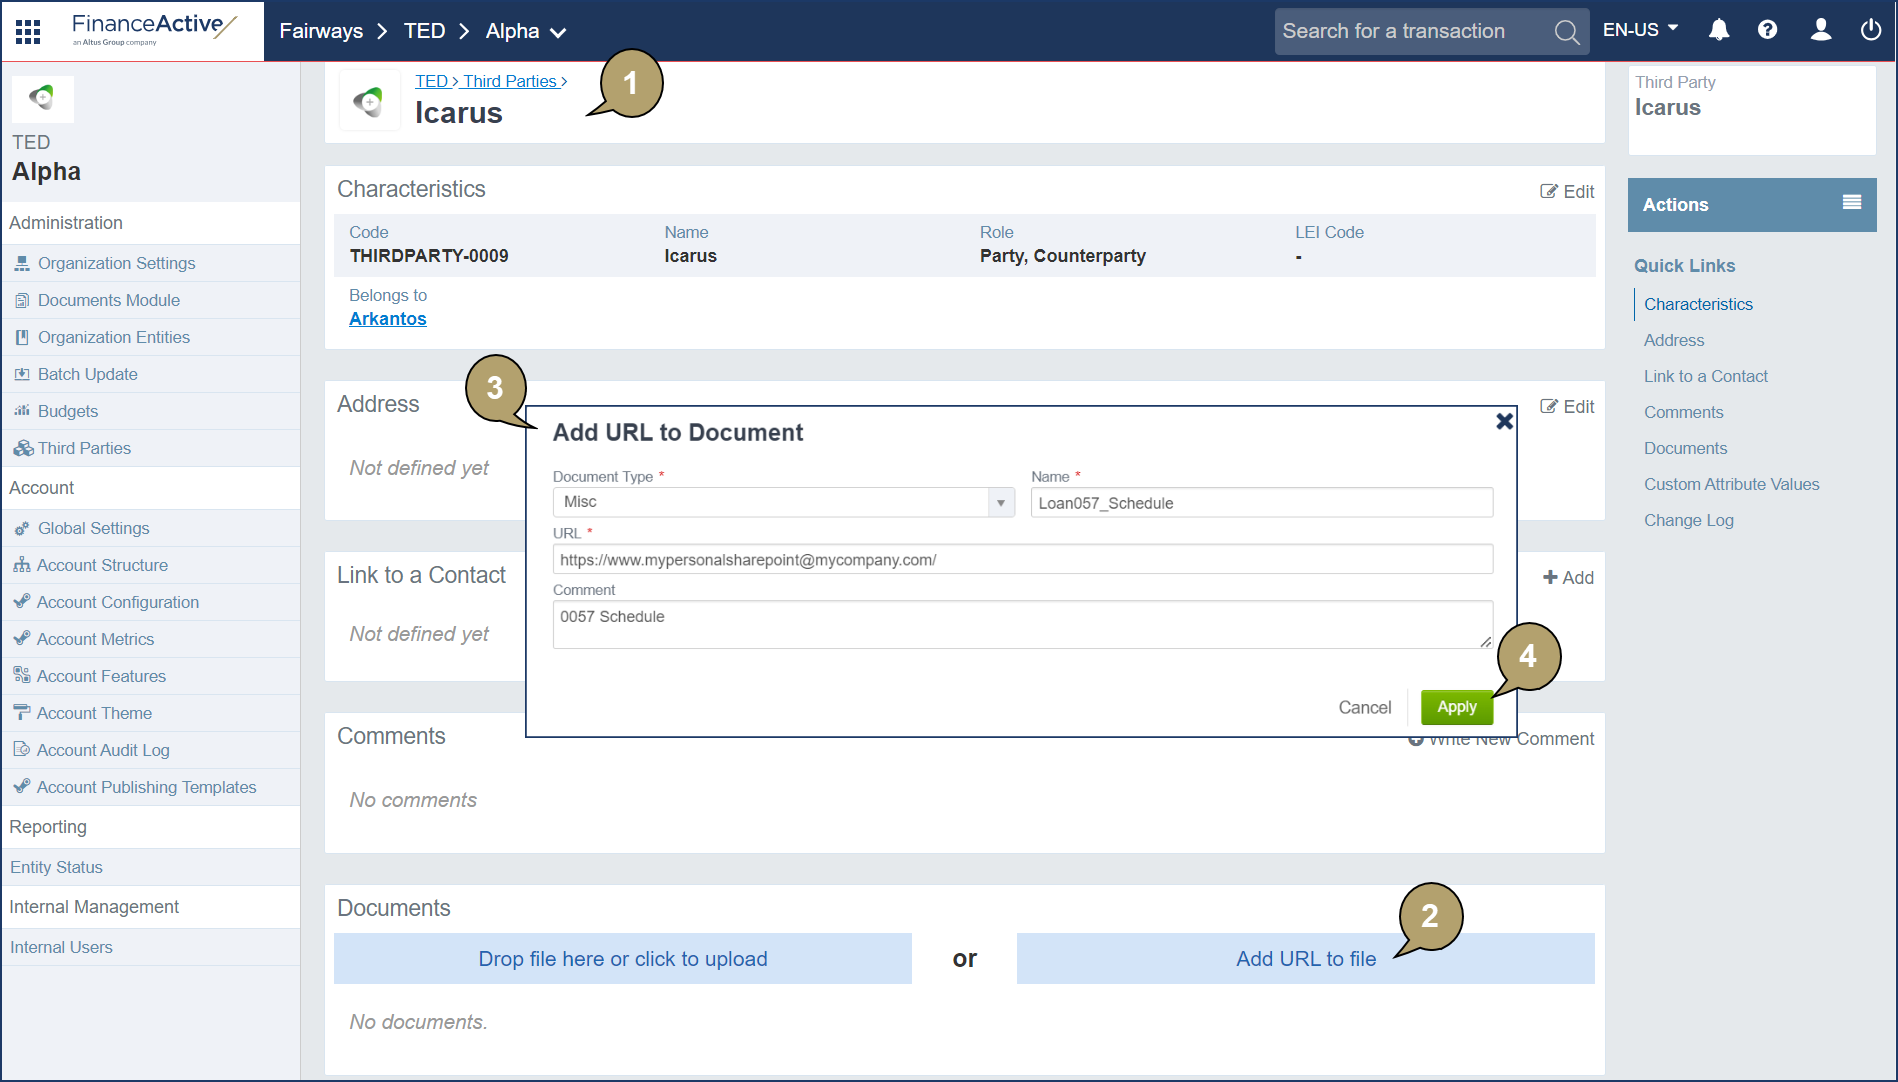Click the Global Settings gear icon
This screenshot has width=1898, height=1082.
(x=22, y=528)
